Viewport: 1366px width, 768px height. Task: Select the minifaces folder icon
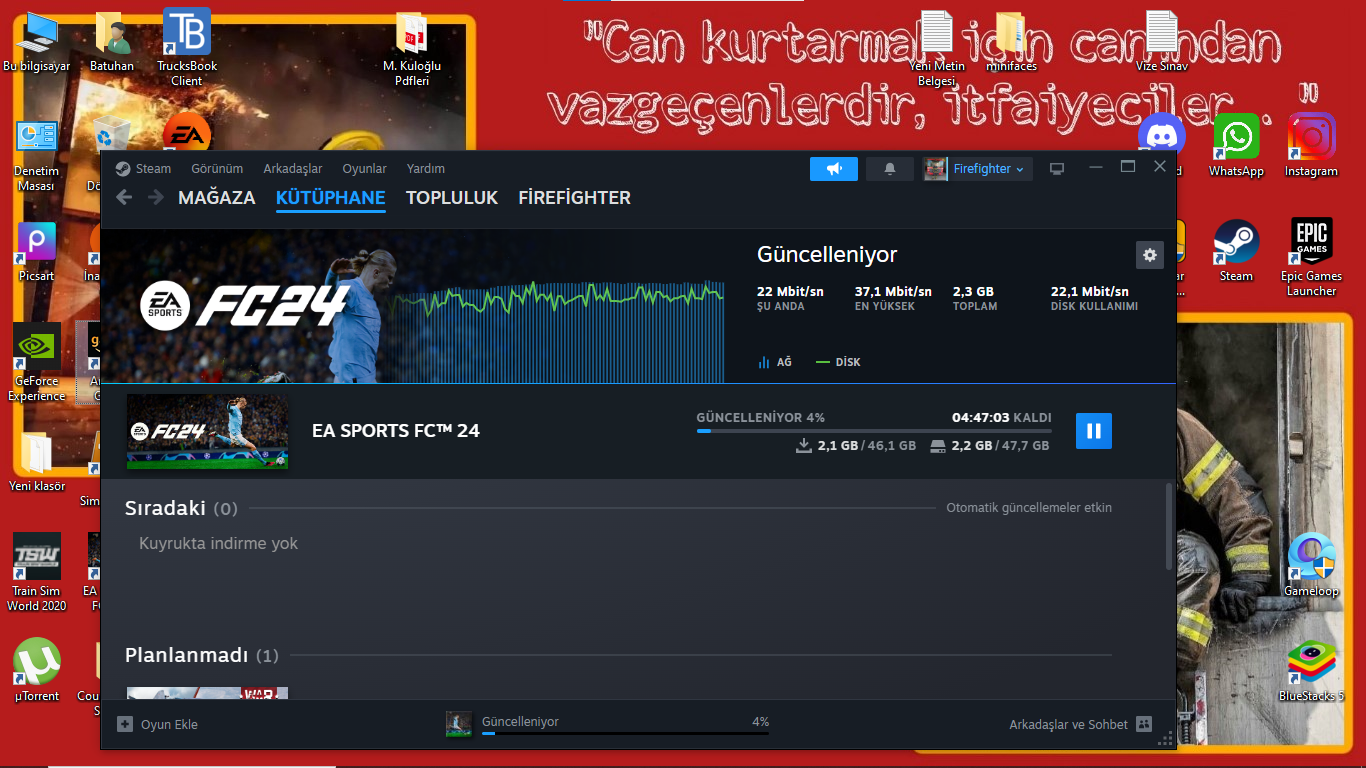1011,43
